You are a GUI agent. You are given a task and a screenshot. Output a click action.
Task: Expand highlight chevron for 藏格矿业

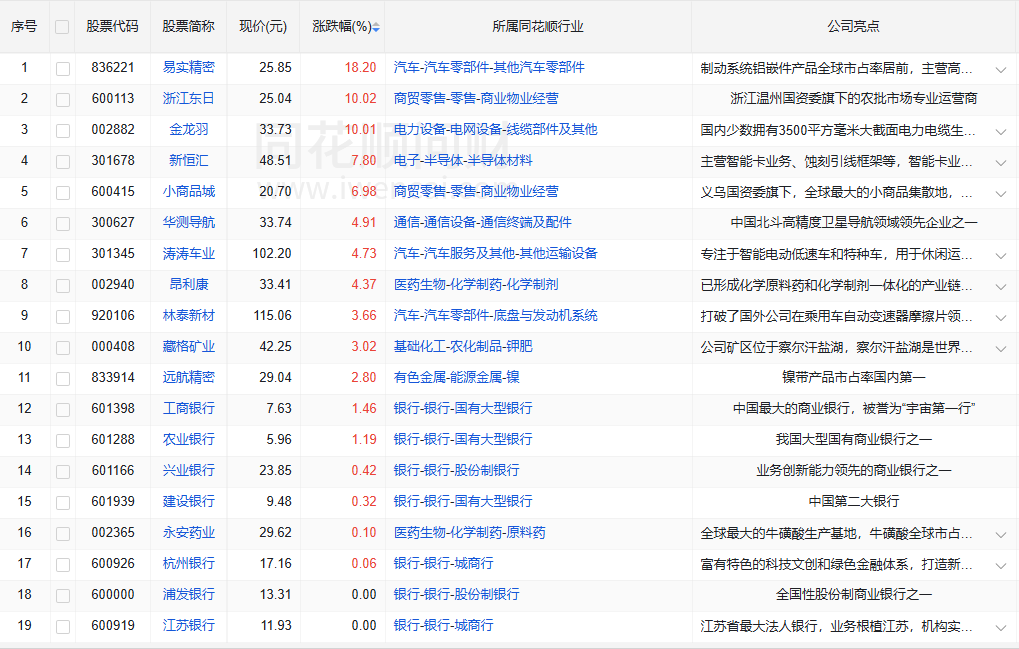pos(1000,349)
